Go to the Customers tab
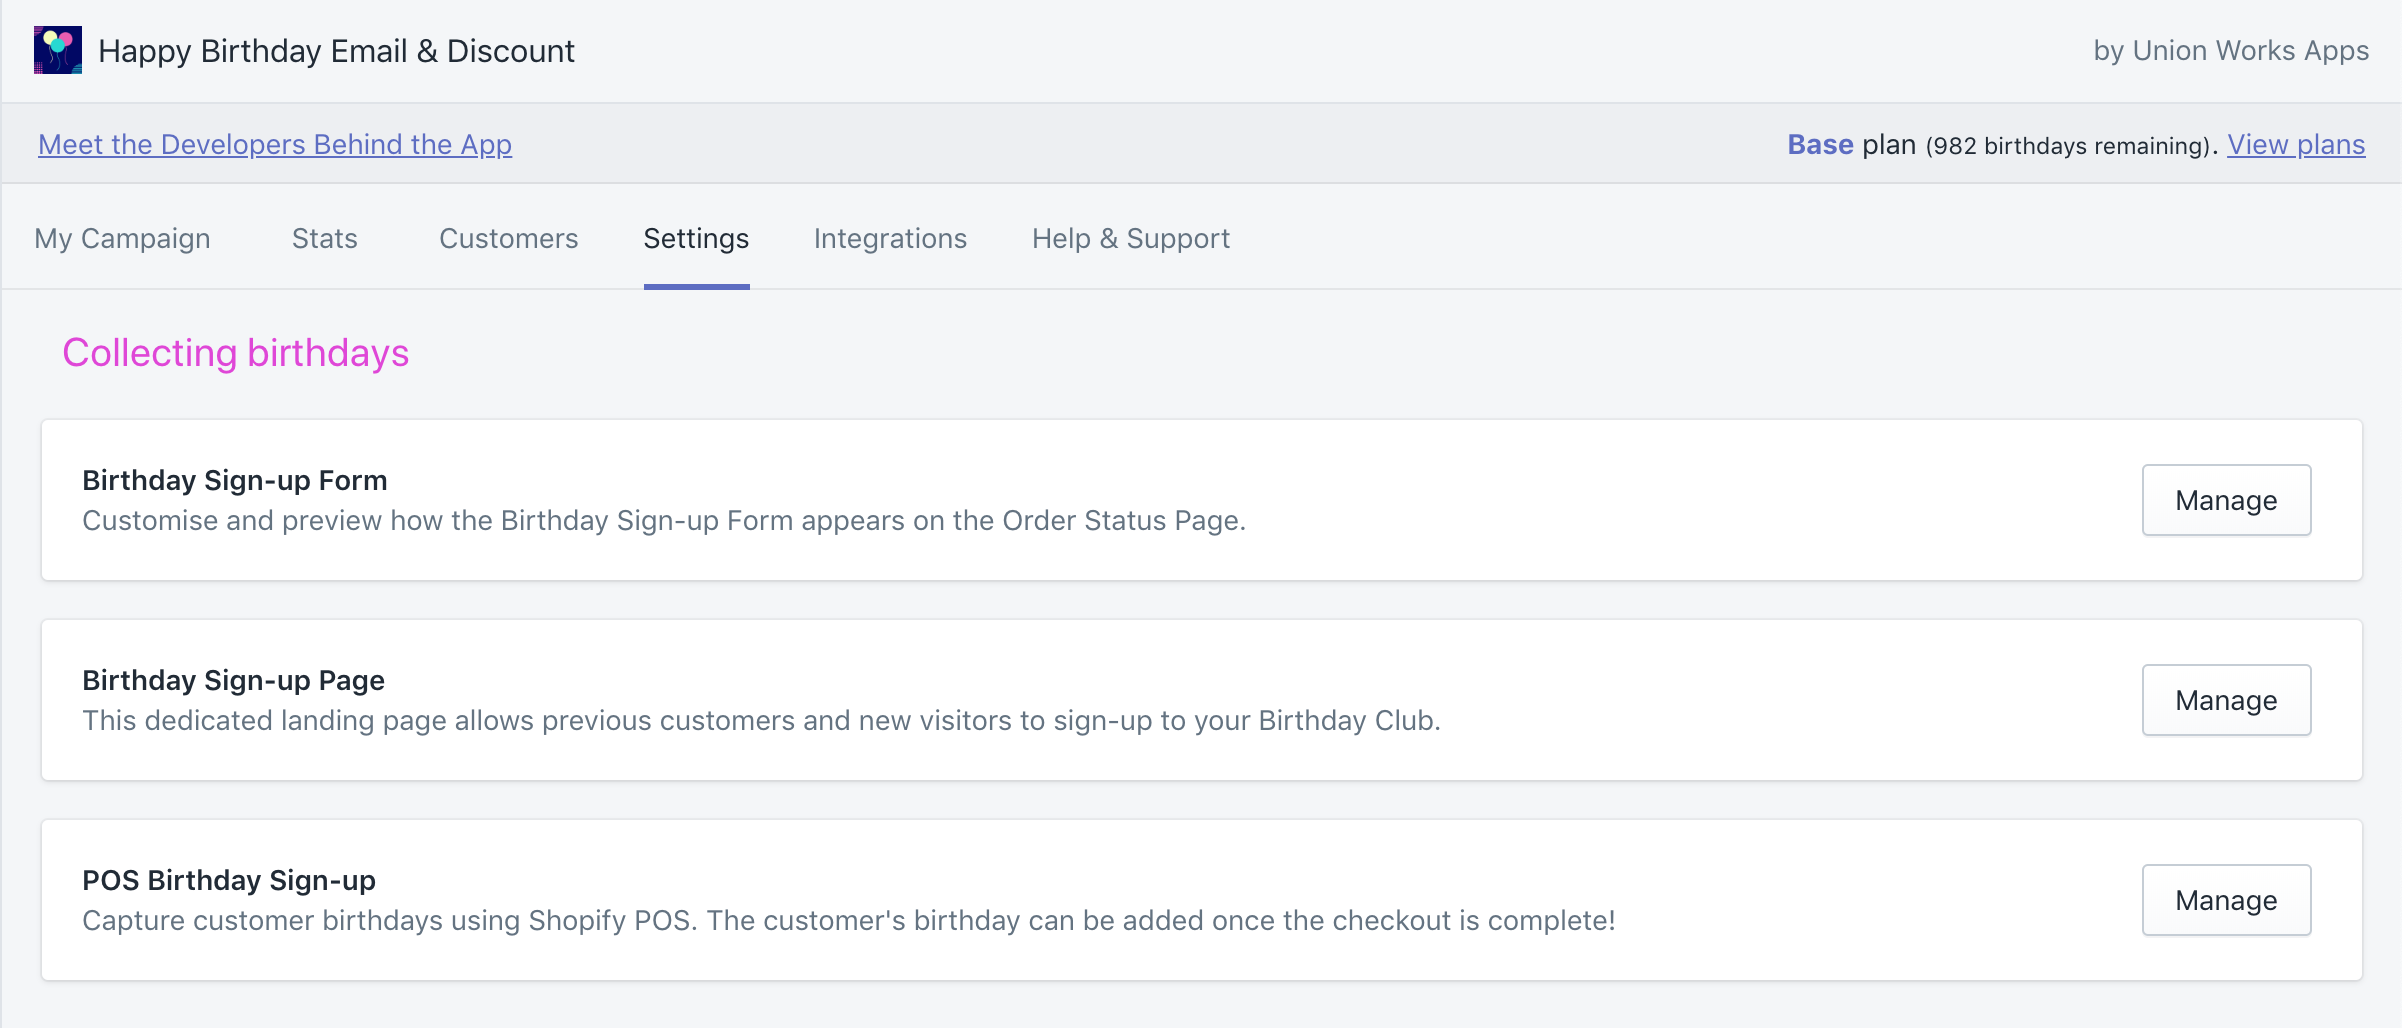2402x1028 pixels. coord(508,238)
